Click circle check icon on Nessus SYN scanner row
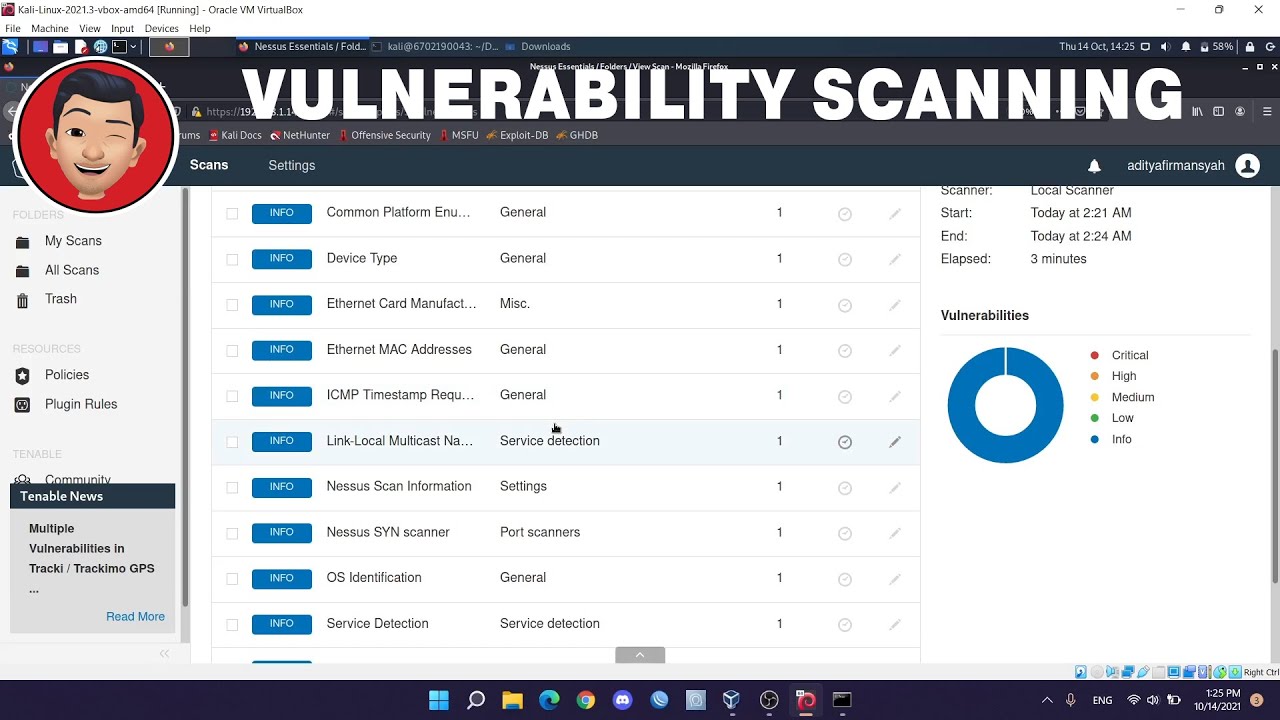Viewport: 1280px width, 720px height. (845, 533)
